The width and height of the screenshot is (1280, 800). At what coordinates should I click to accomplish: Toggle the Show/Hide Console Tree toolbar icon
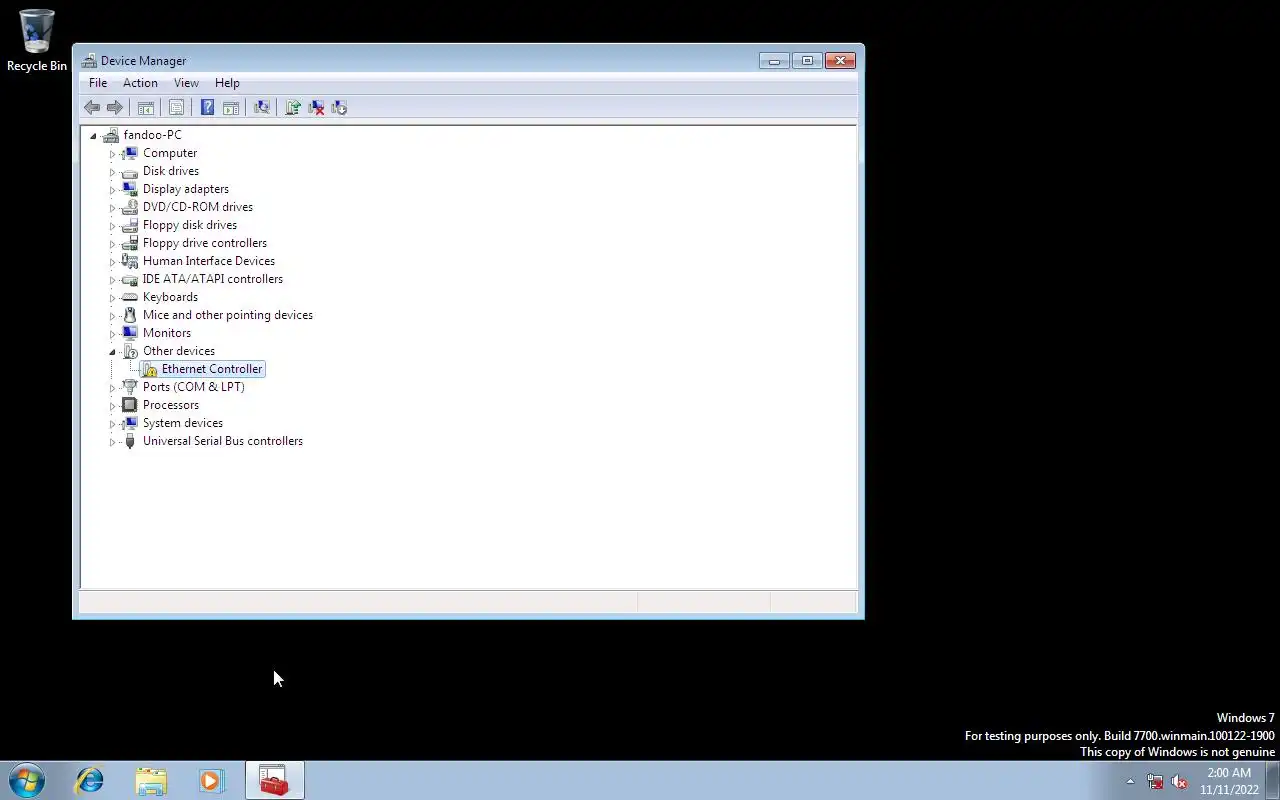pos(146,107)
